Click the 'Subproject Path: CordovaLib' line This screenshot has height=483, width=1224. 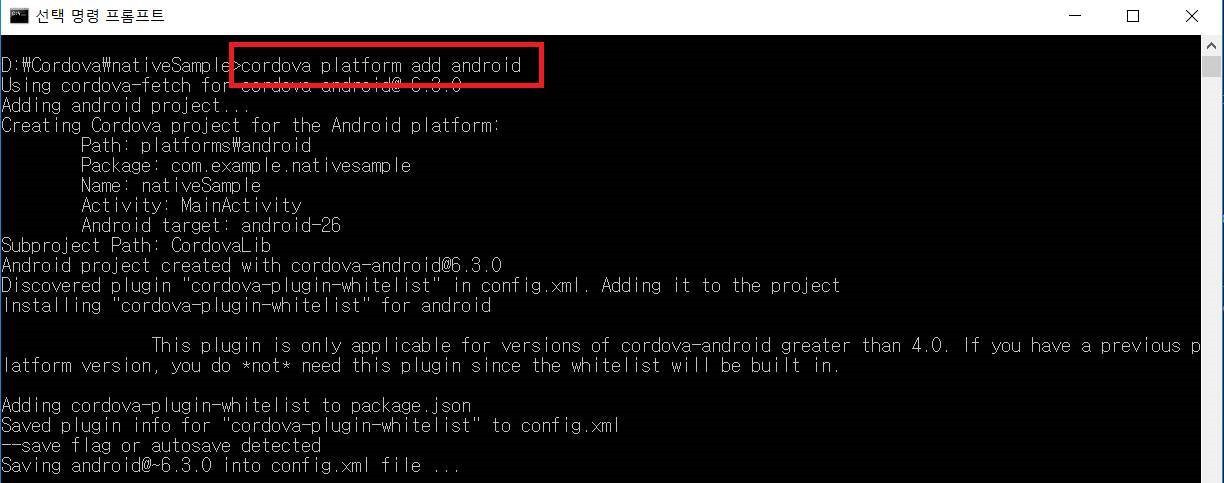[x=136, y=245]
